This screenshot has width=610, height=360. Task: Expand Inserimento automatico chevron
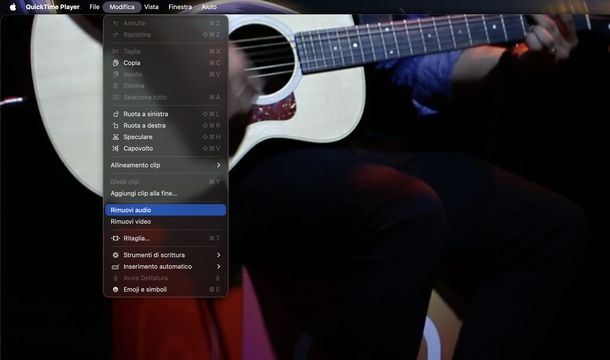pyautogui.click(x=219, y=267)
